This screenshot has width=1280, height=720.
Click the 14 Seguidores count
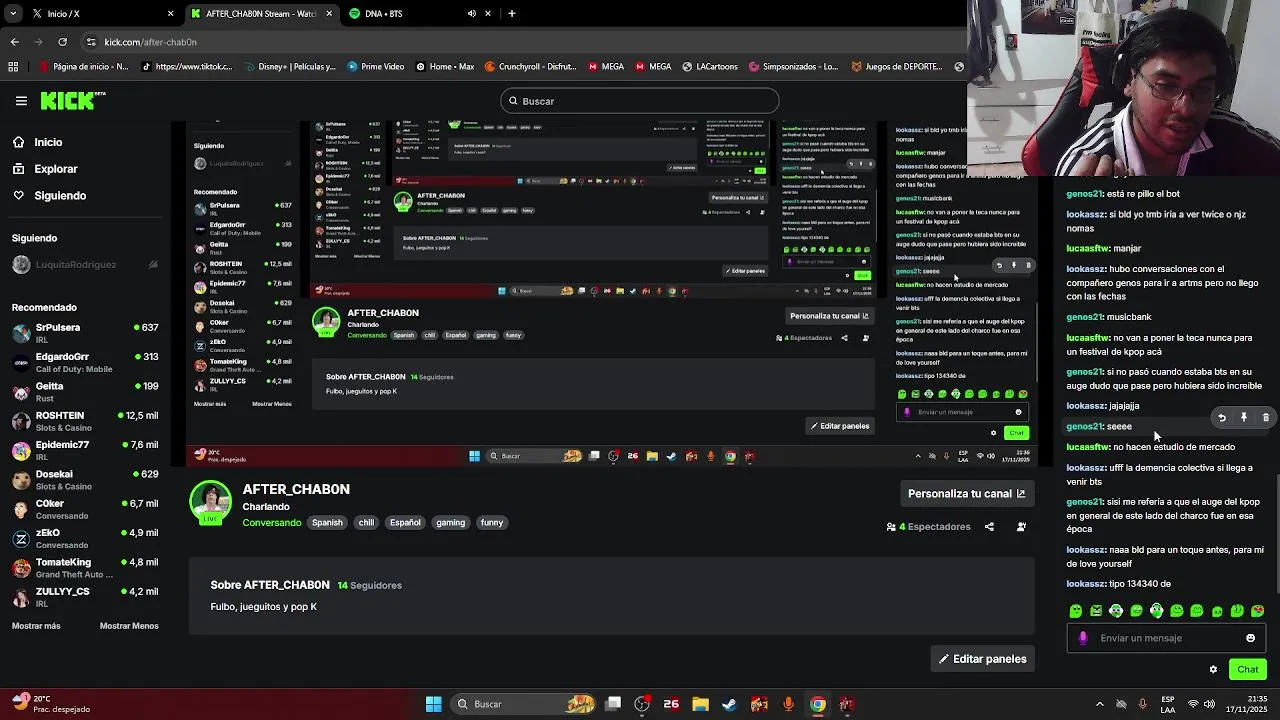point(369,585)
